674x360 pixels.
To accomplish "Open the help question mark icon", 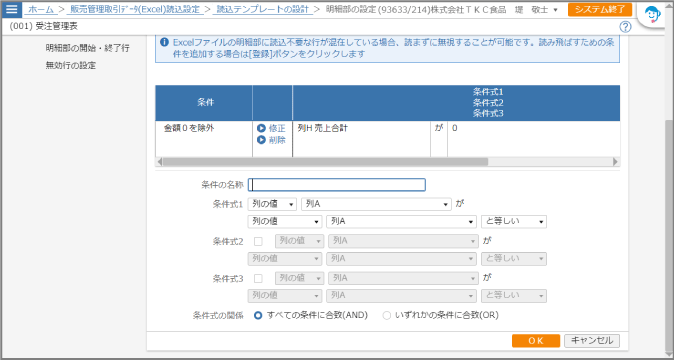I will [x=625, y=27].
